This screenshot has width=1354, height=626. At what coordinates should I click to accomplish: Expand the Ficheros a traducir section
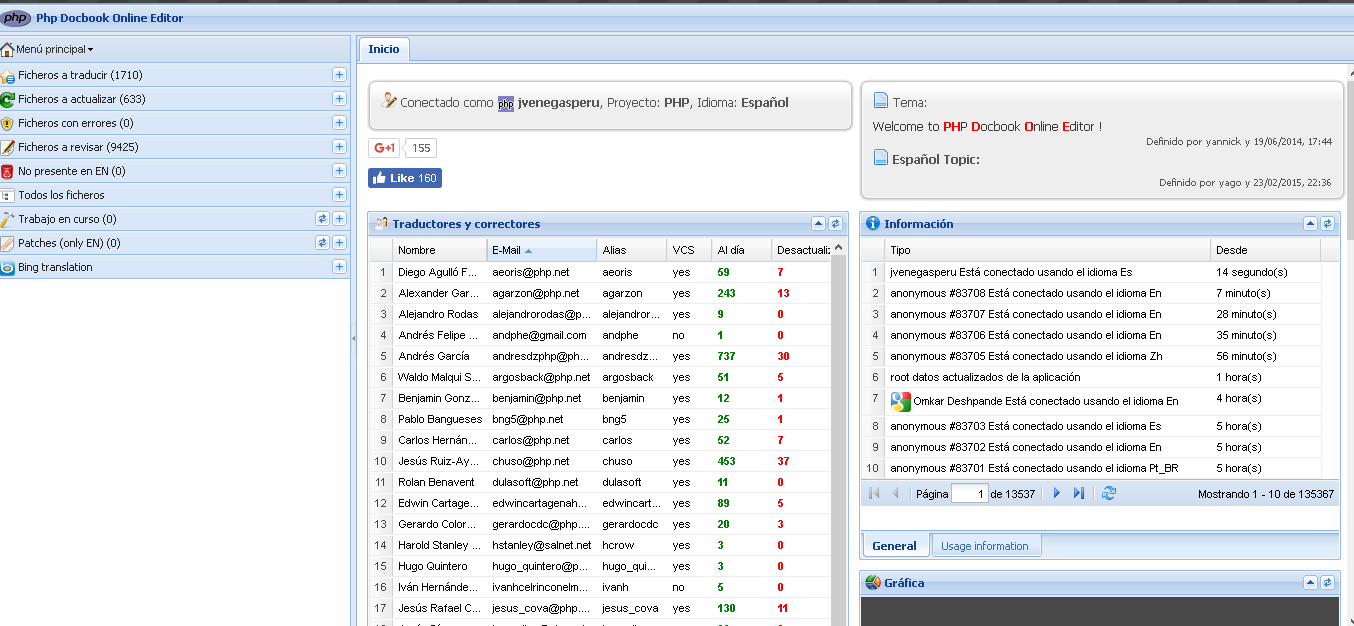point(339,75)
